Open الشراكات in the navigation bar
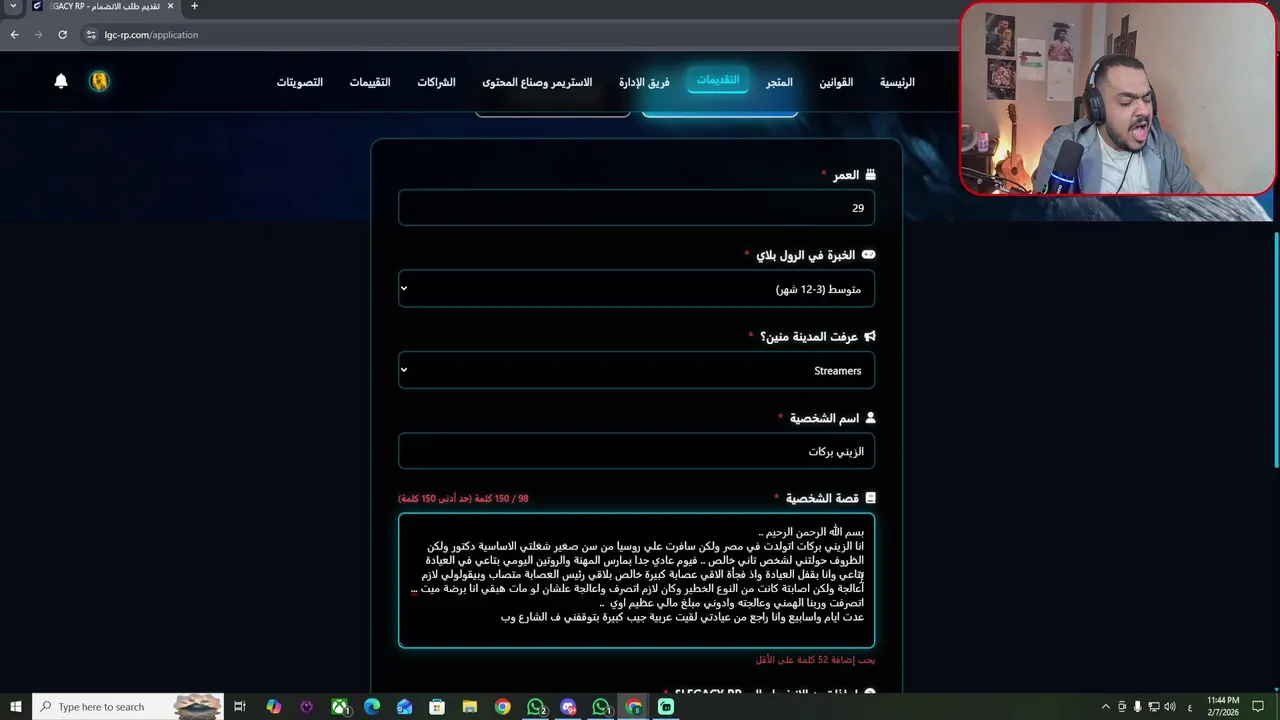Screen dimensions: 1280x720 click(436, 82)
